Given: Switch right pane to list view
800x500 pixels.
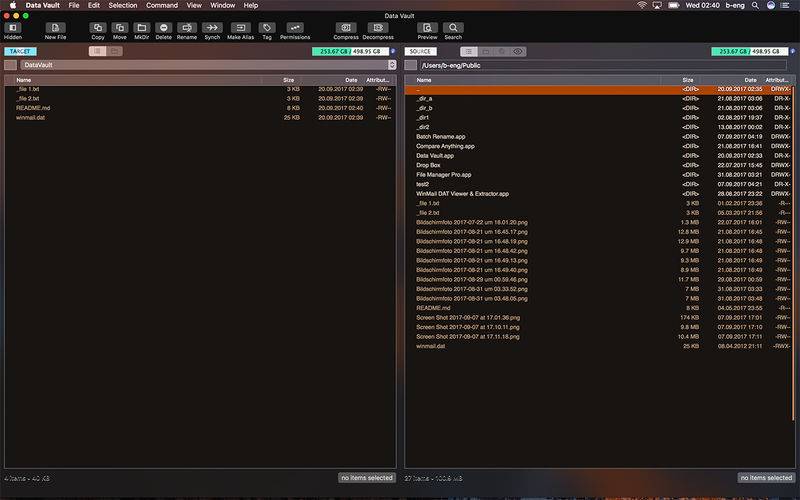Looking at the screenshot, I should pos(469,52).
